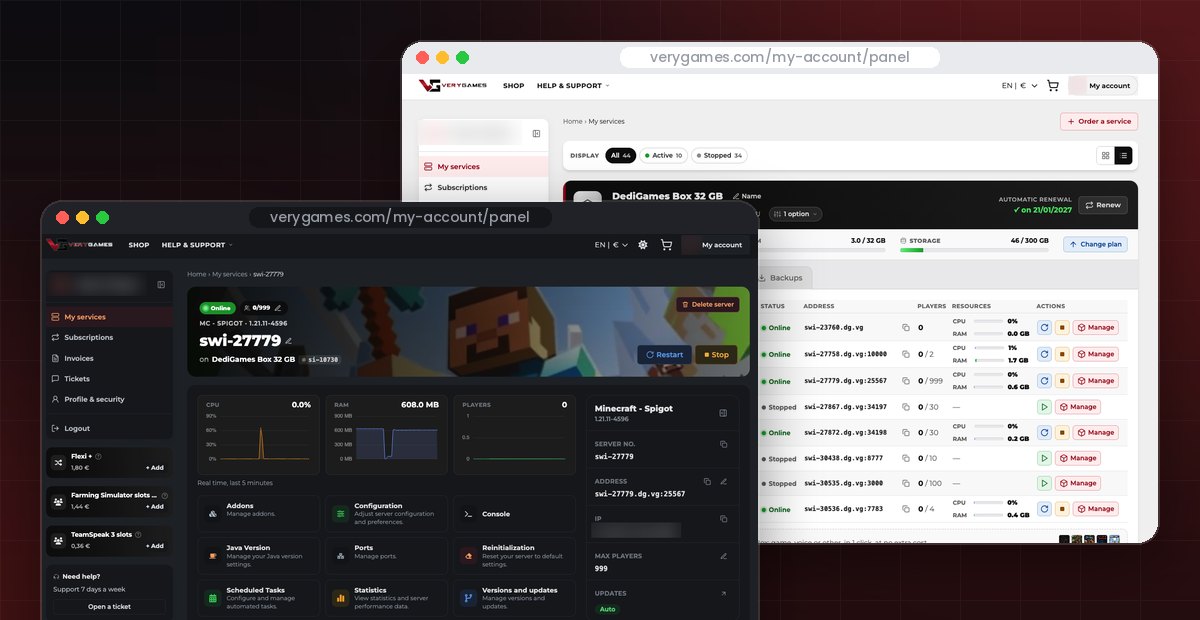This screenshot has height=620, width=1200.
Task: Open Subscriptions in the light window sidebar
Action: 484,187
